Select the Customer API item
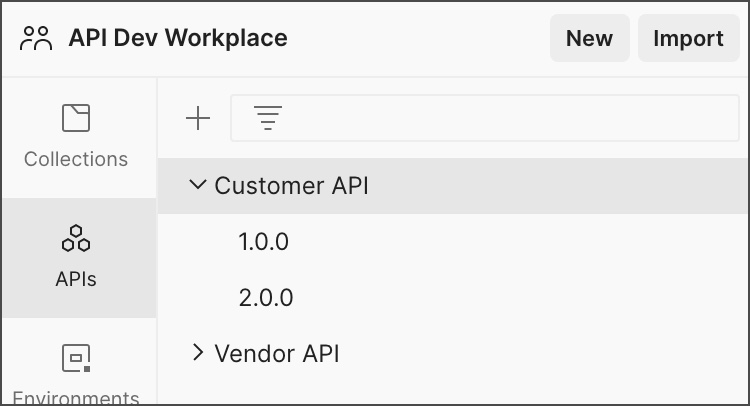 pyautogui.click(x=291, y=186)
